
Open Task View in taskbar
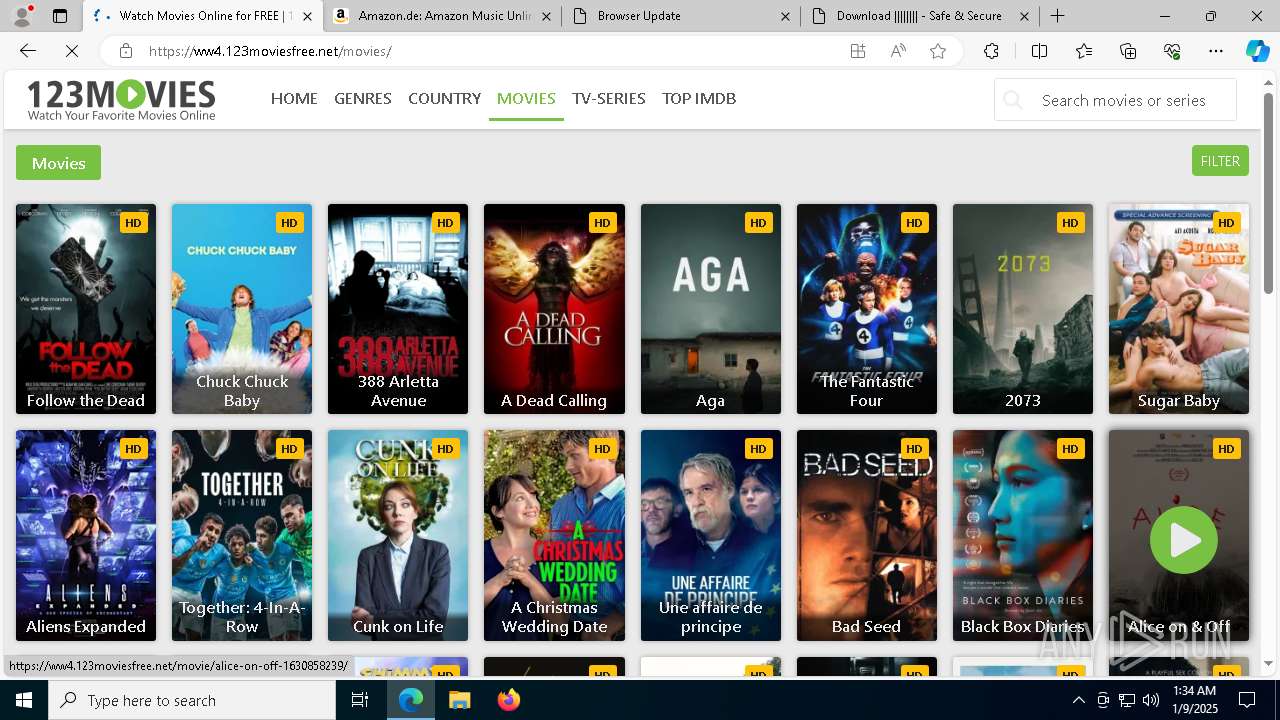click(360, 700)
